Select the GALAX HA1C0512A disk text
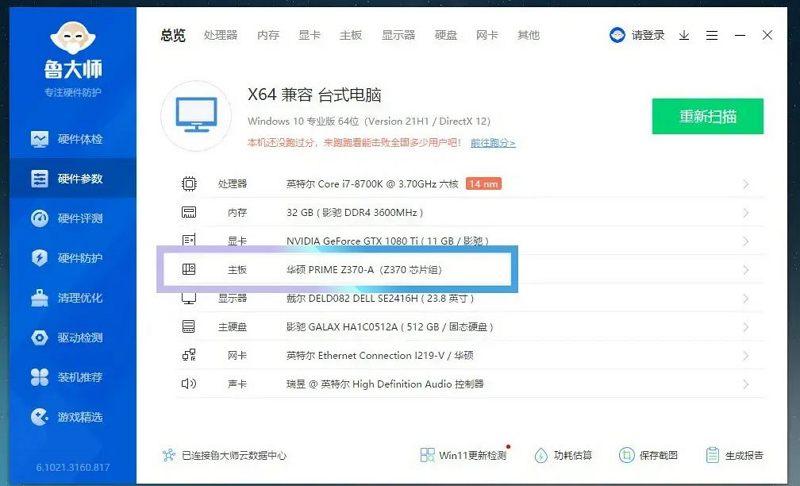Screen dimensions: 800x486 [389, 327]
